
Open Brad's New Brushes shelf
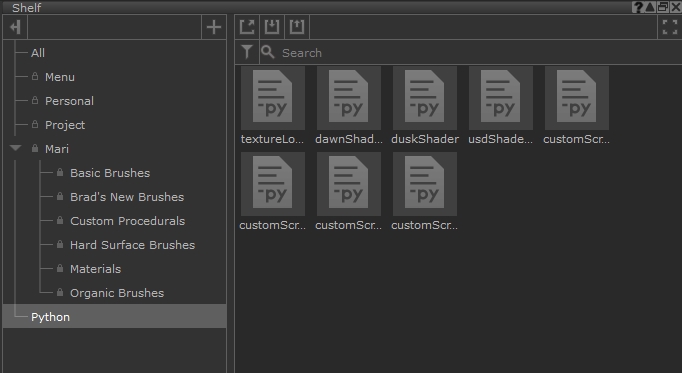[127, 197]
